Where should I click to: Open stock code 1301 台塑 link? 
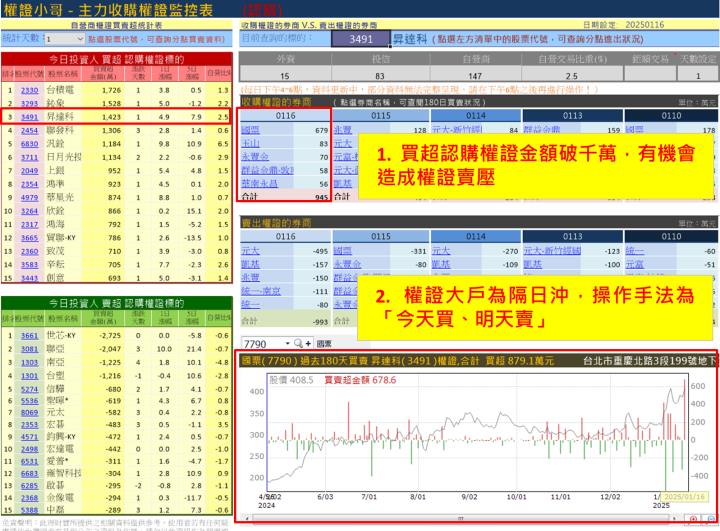pos(29,375)
